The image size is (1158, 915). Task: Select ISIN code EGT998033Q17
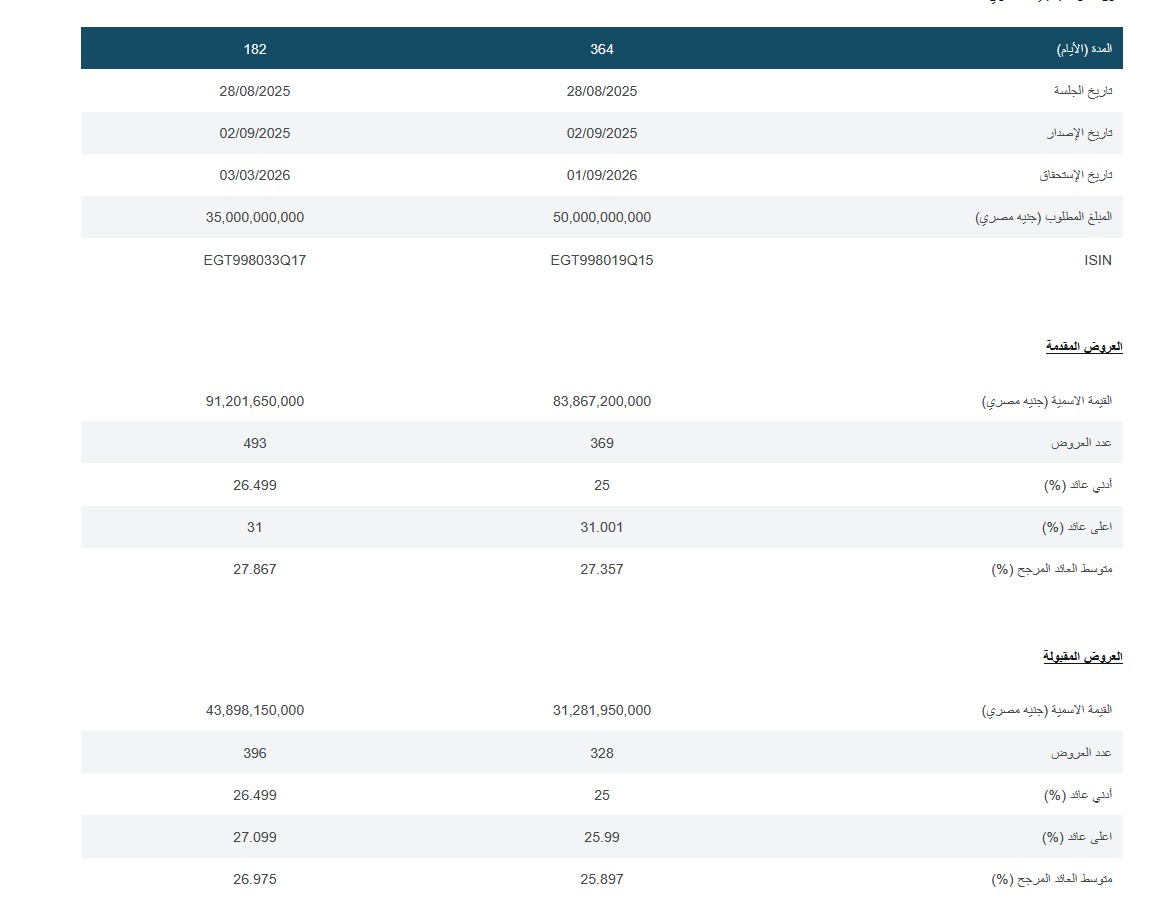click(255, 260)
